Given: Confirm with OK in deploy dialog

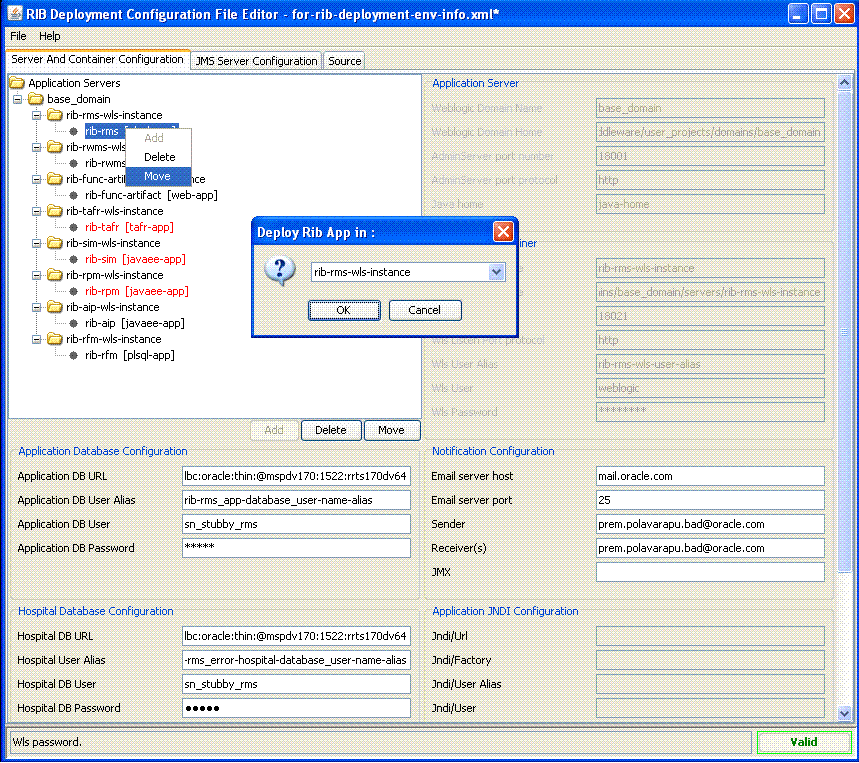Looking at the screenshot, I should pos(344,310).
